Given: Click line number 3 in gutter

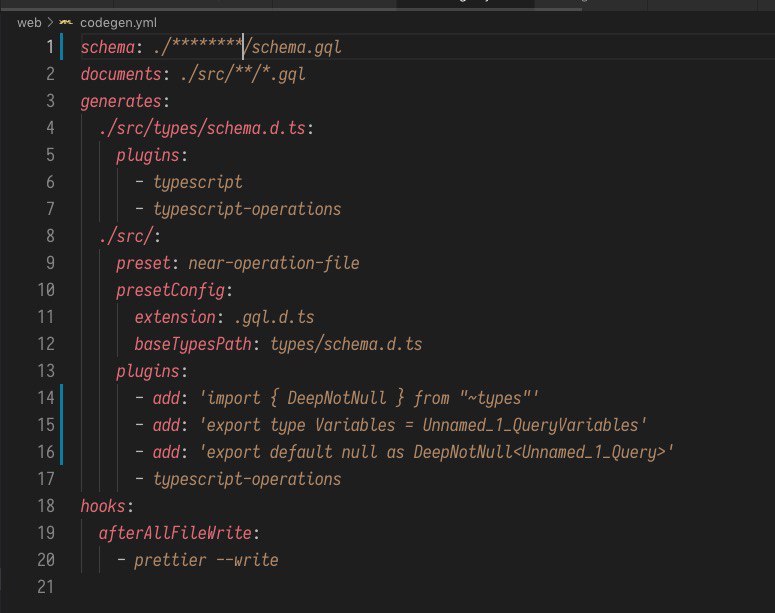Looking at the screenshot, I should 50,101.
